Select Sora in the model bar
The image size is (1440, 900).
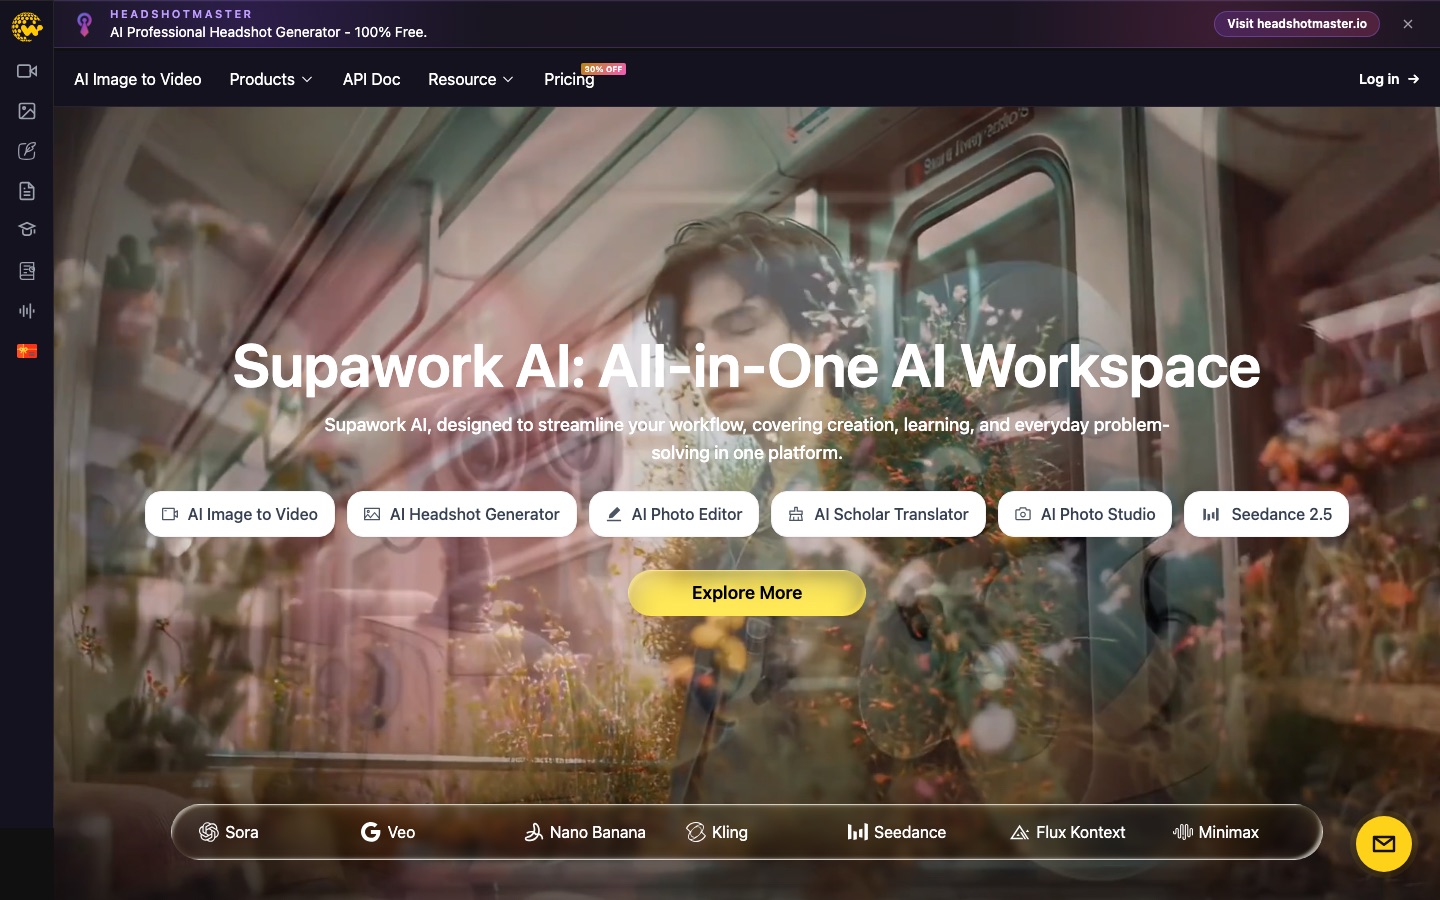coord(229,832)
